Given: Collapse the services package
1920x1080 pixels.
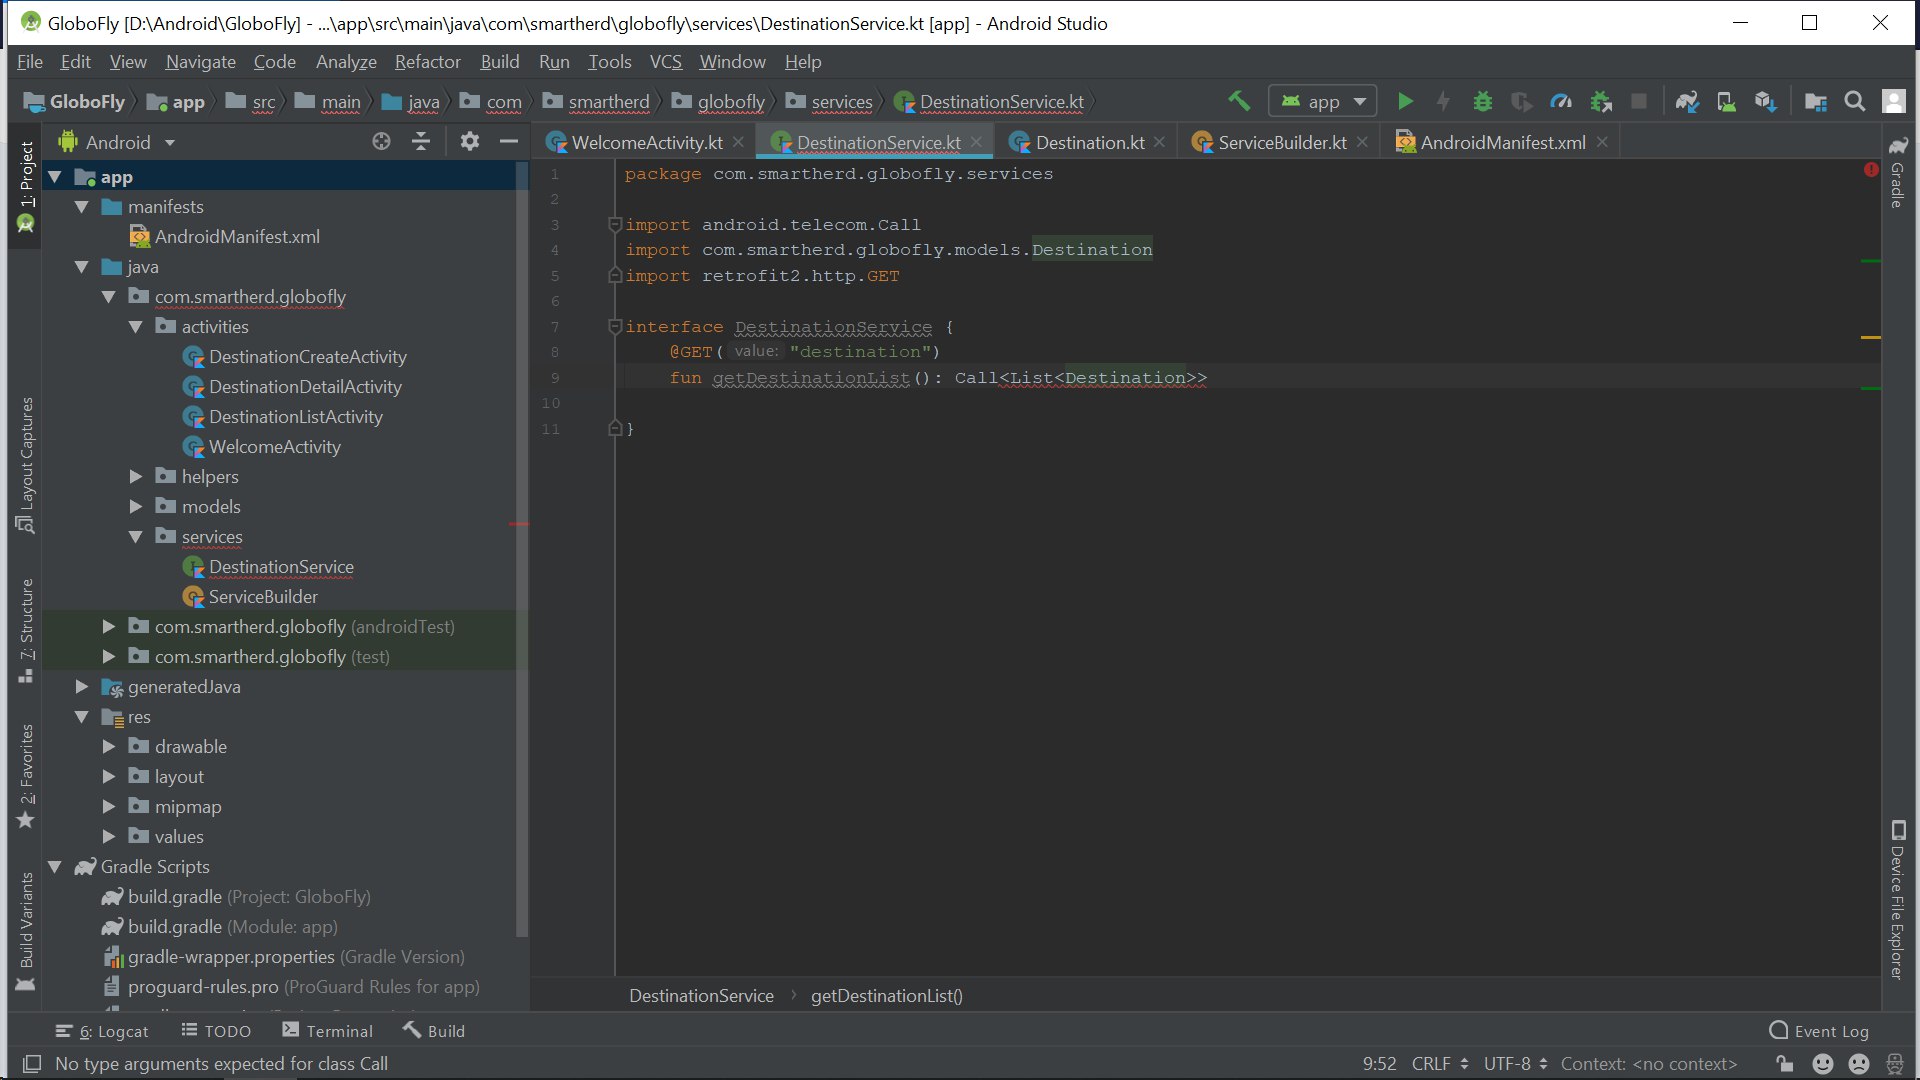Looking at the screenshot, I should [x=136, y=537].
